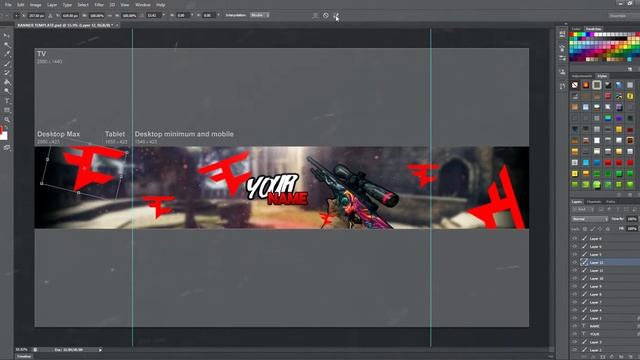640x360 pixels.
Task: Click the white background color swatch
Action: tap(4, 136)
